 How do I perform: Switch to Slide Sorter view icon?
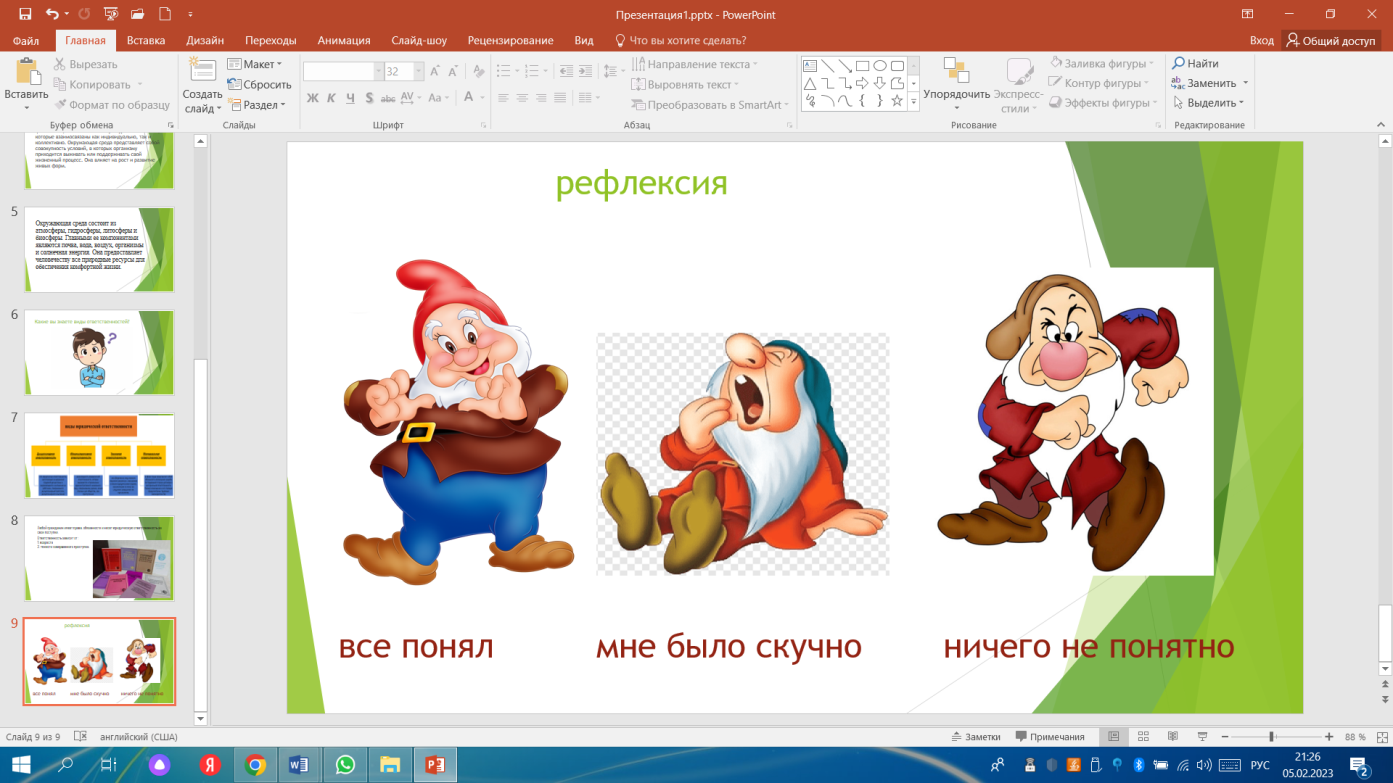pos(1143,737)
